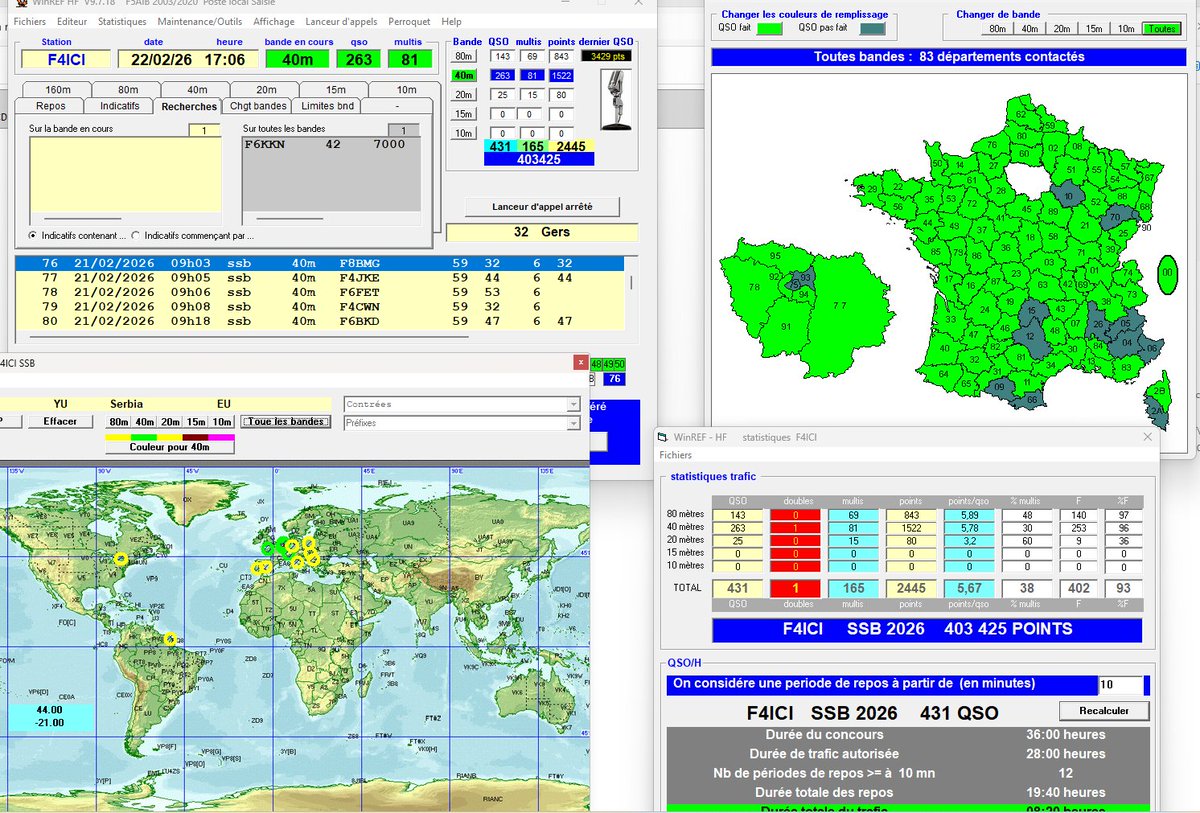Switch to the Repos tab
The image size is (1200, 813).
(51, 106)
